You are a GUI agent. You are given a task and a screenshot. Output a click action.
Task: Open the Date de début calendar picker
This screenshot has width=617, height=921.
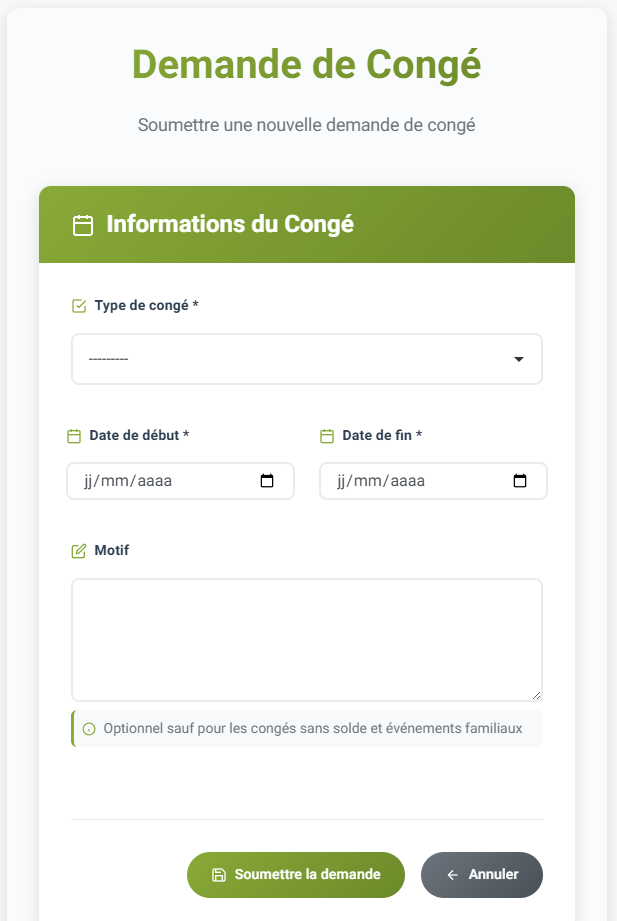[x=265, y=481]
